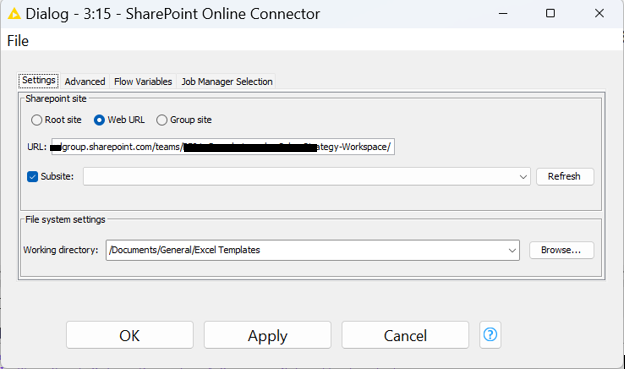
Task: Confirm with the OK button
Action: coord(130,335)
